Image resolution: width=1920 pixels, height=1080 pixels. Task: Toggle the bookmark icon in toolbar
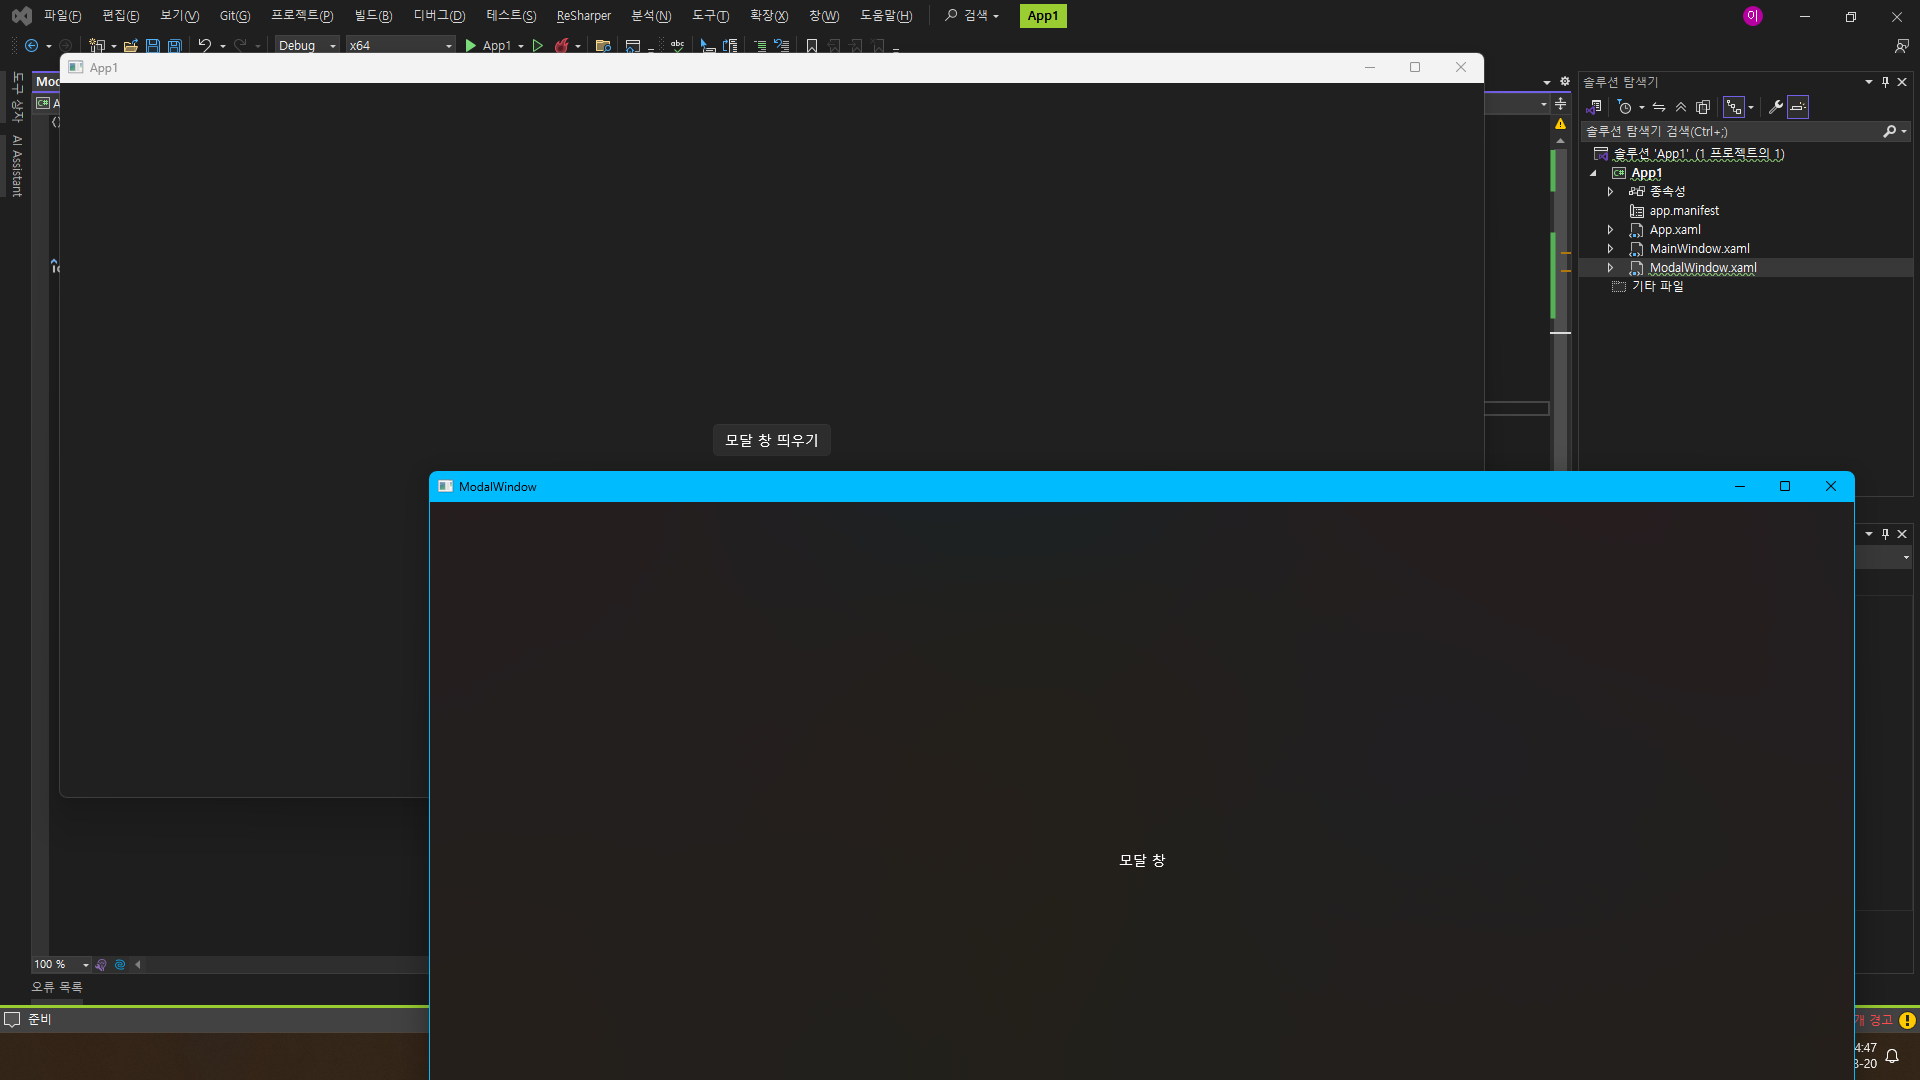pyautogui.click(x=812, y=46)
